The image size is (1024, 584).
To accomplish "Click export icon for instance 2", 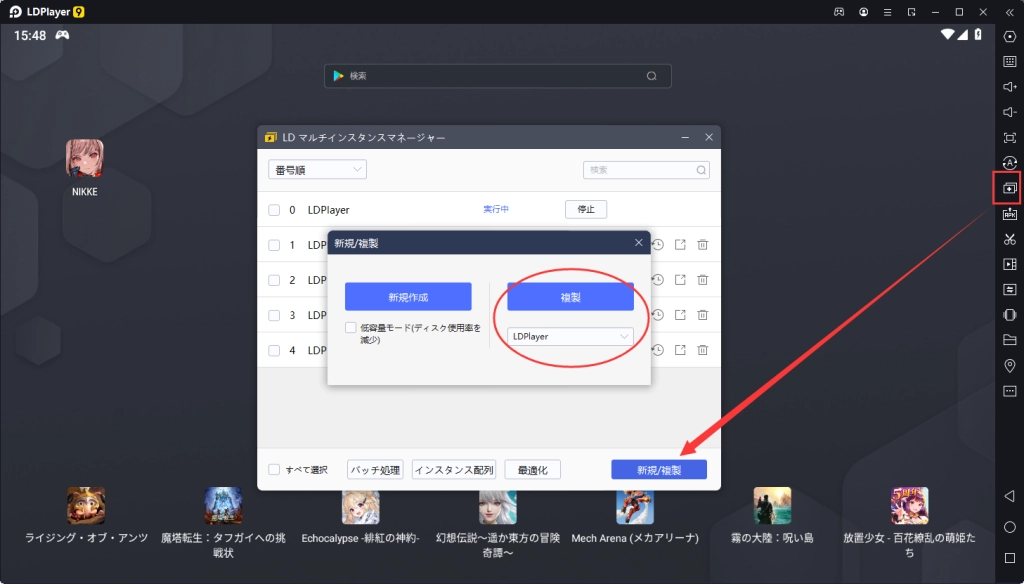I will tap(680, 280).
